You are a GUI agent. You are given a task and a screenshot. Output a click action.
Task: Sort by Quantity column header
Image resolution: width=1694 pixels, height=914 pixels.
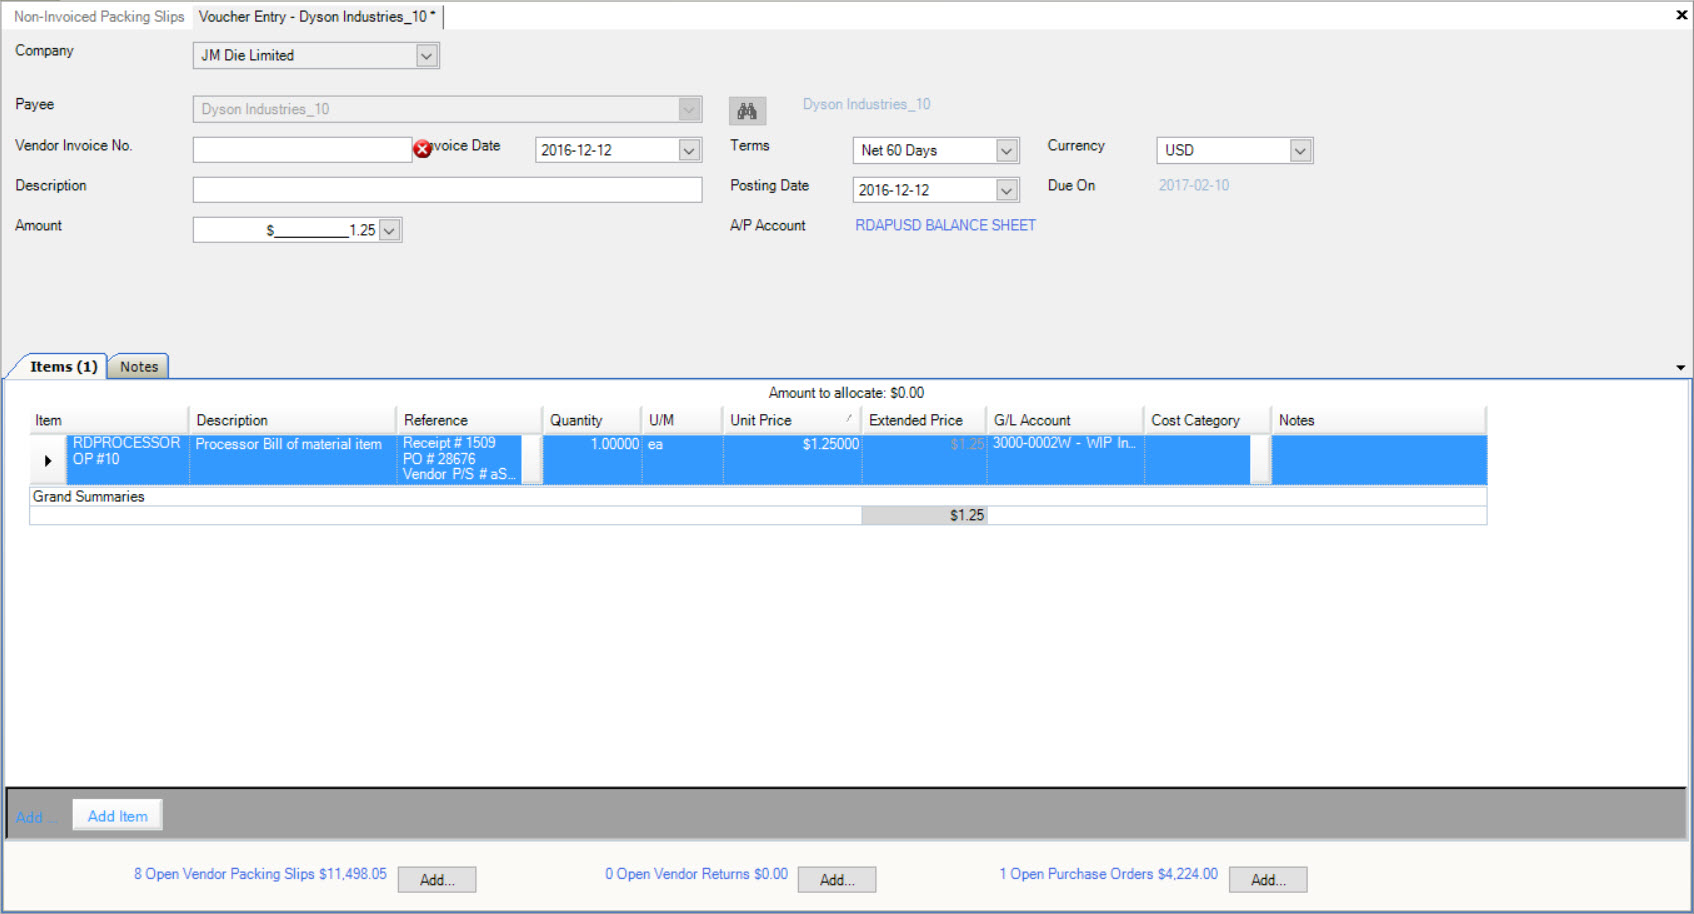click(x=592, y=421)
